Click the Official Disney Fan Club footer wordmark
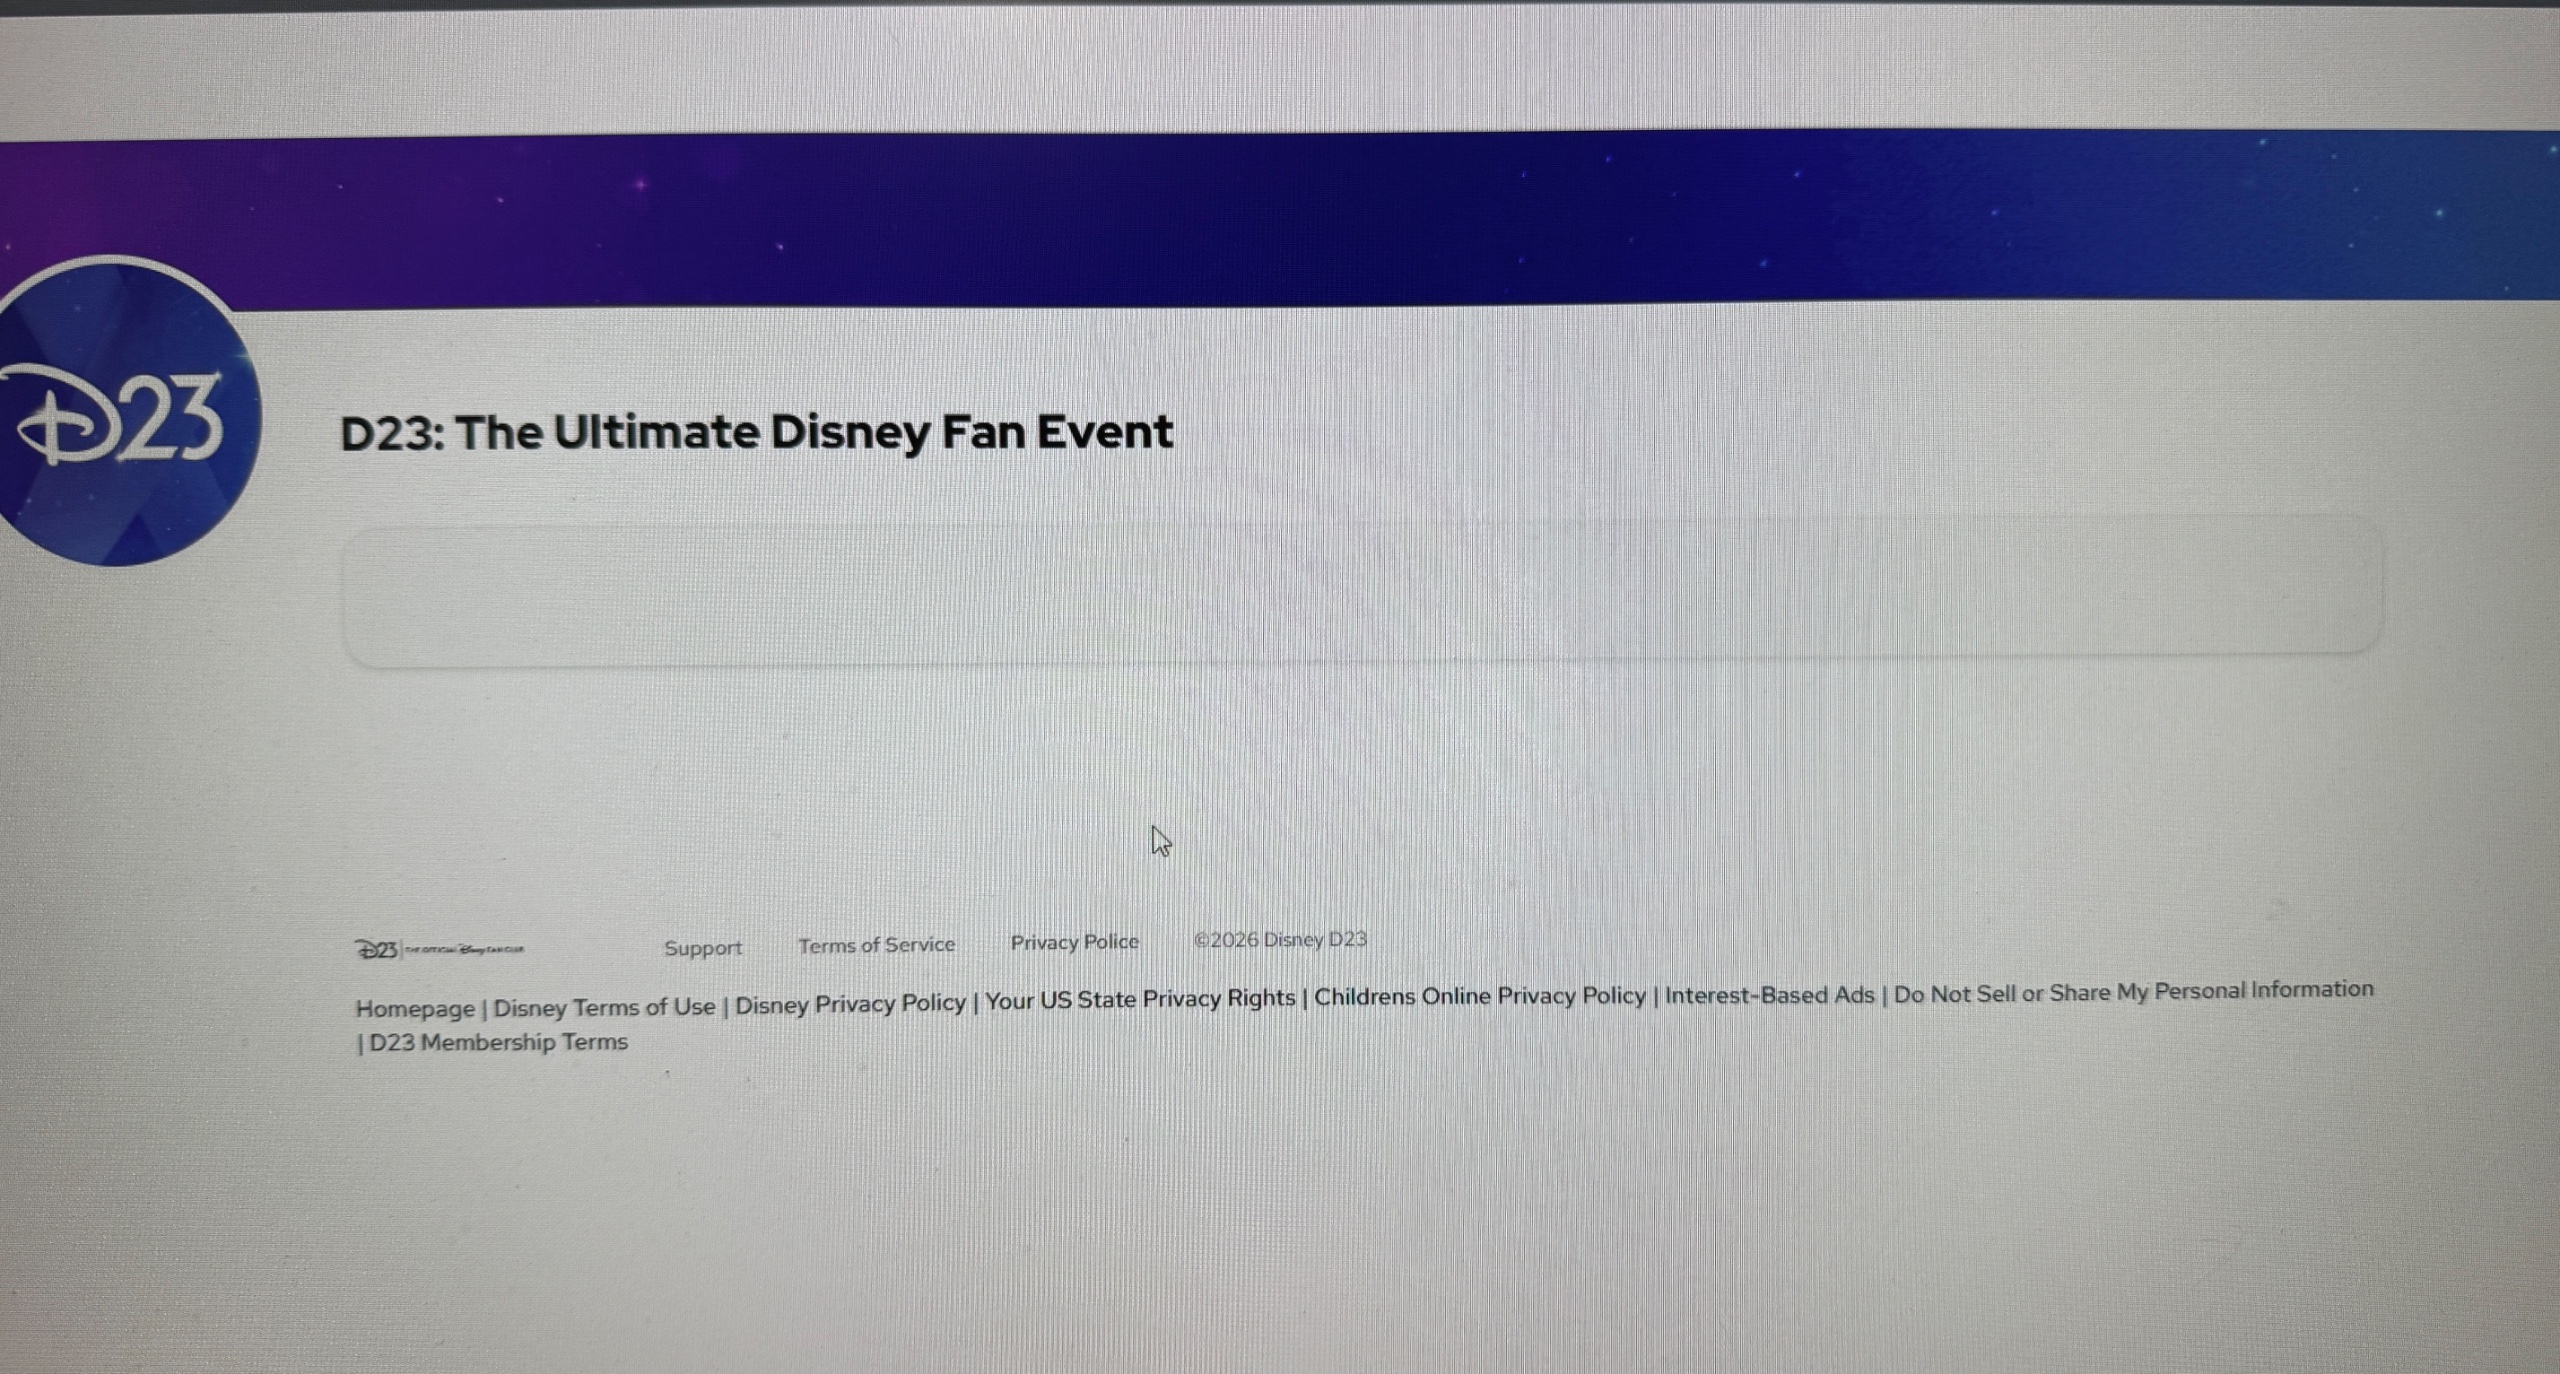This screenshot has width=2560, height=1374. 465,949
